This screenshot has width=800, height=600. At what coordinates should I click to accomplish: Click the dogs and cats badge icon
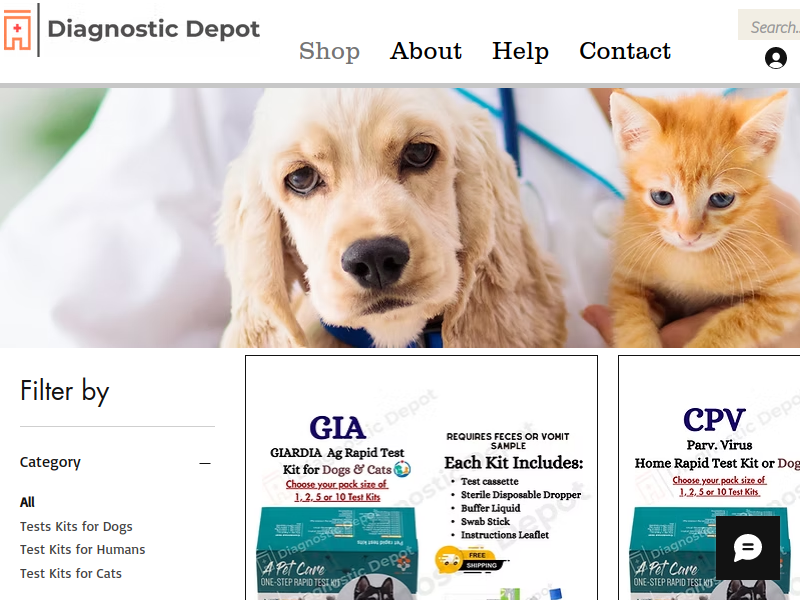tap(402, 468)
